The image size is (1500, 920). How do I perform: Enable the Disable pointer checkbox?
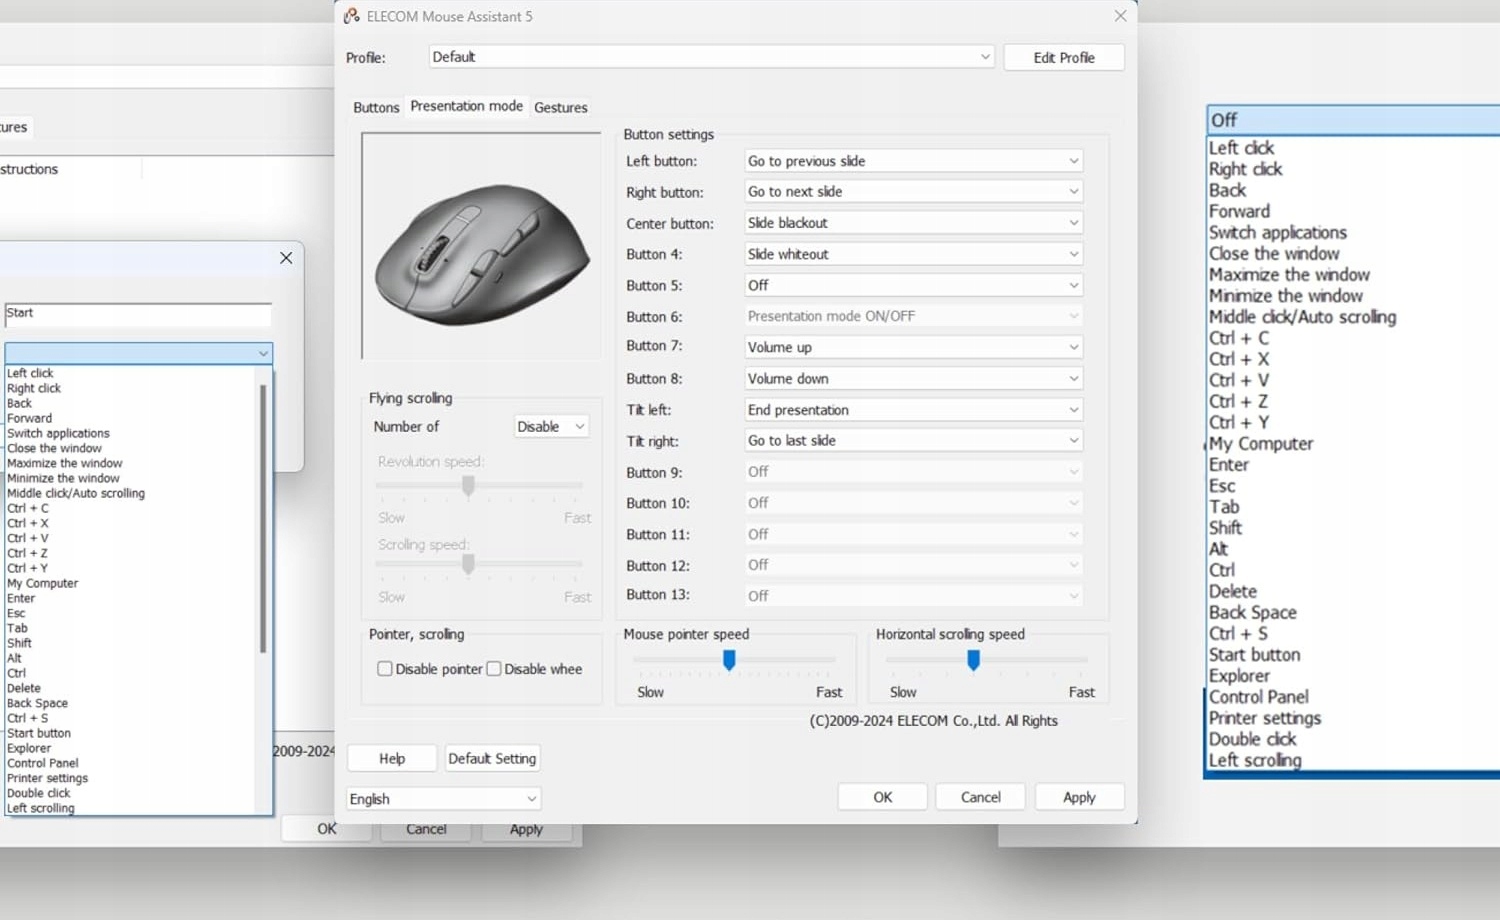(x=385, y=669)
